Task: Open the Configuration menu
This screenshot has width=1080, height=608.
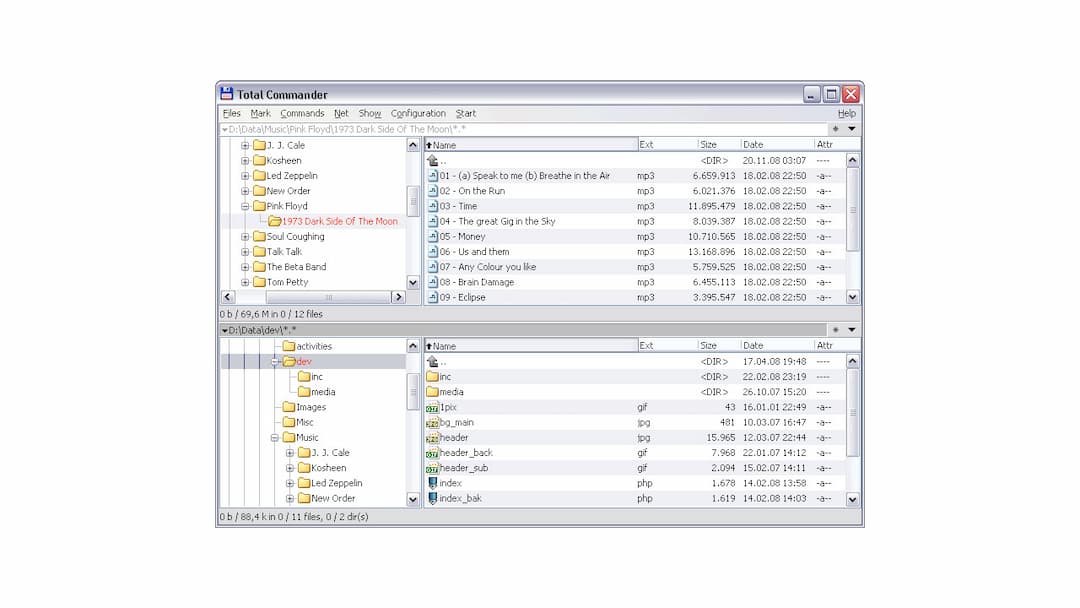Action: [418, 113]
